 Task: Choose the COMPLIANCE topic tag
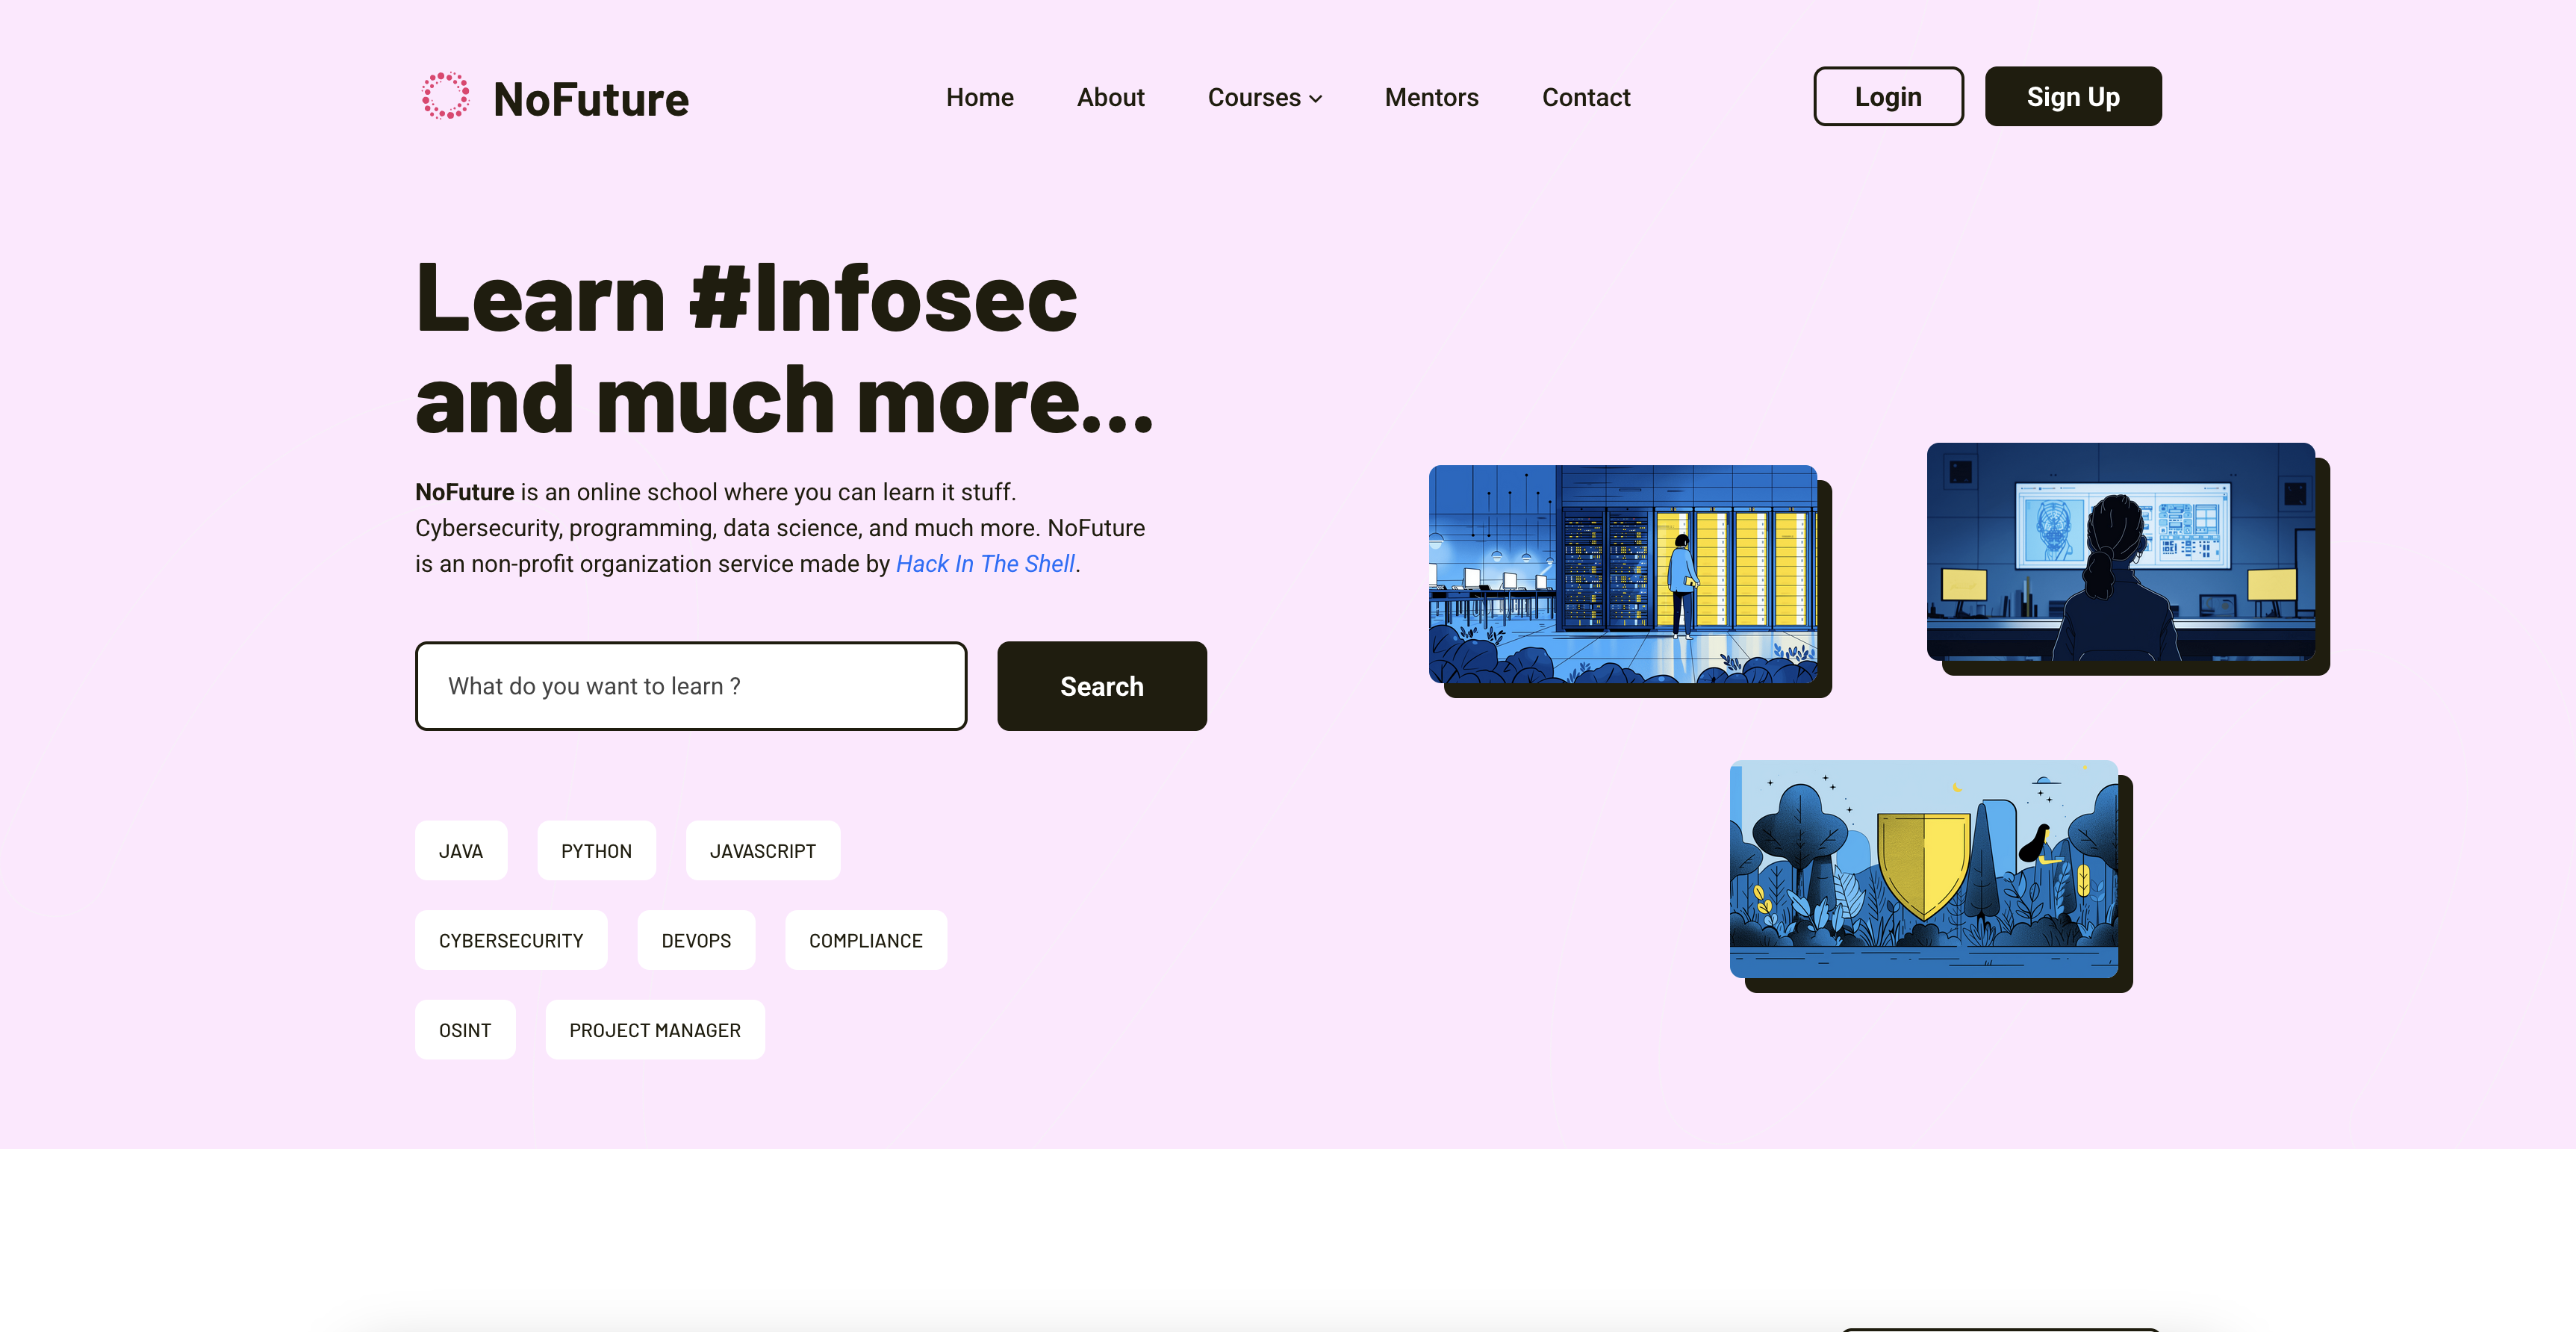tap(866, 940)
